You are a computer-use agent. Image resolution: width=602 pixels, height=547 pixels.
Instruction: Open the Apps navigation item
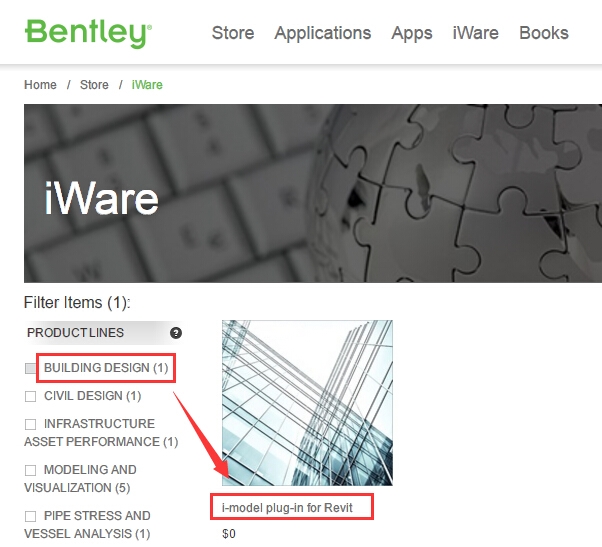pos(412,33)
